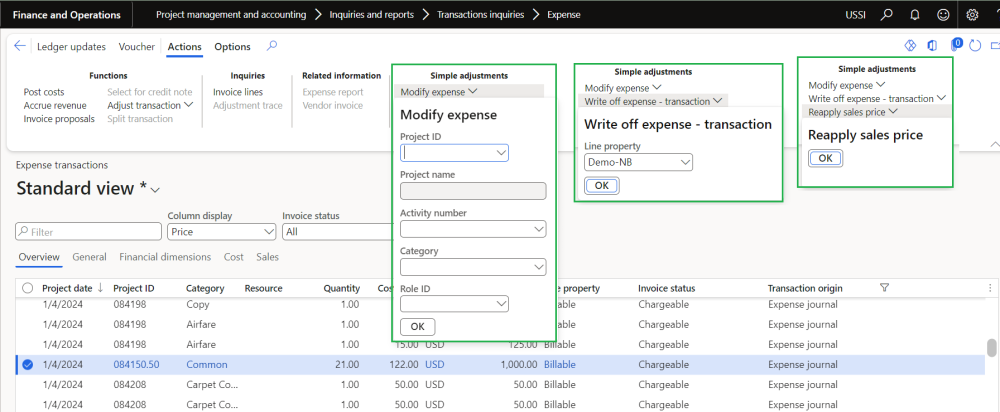Open the settings gear
1000x412 pixels.
[x=972, y=15]
